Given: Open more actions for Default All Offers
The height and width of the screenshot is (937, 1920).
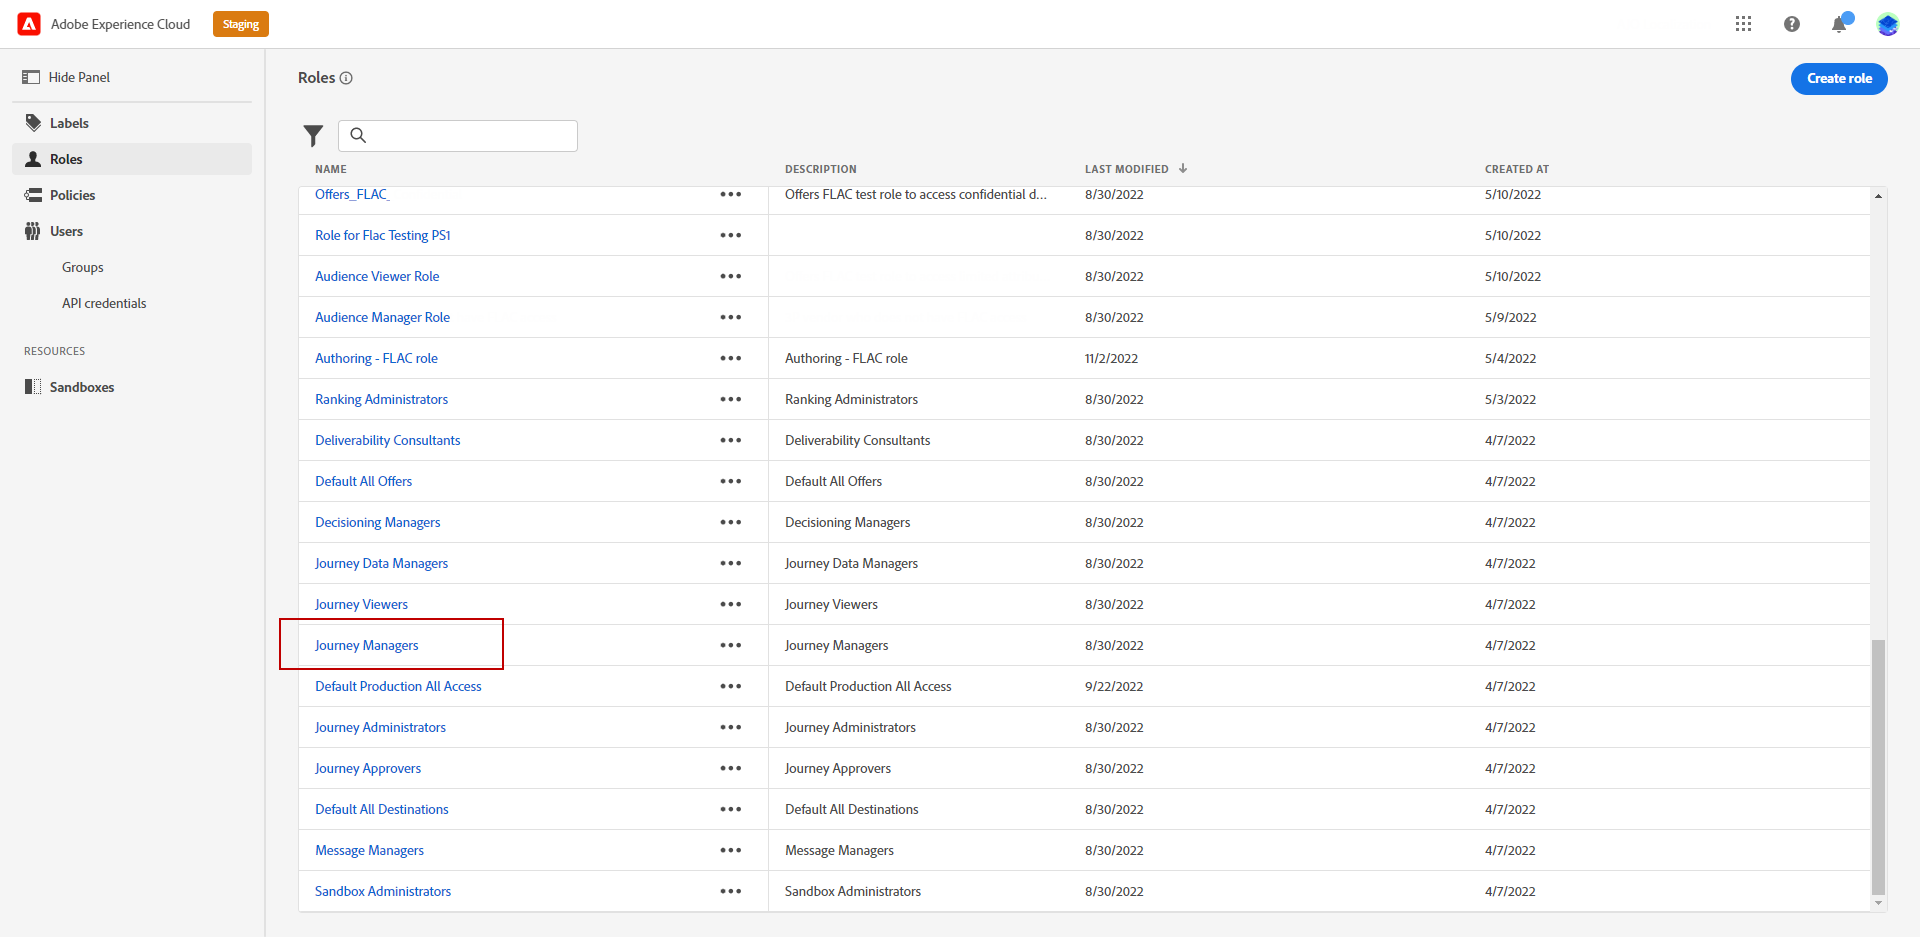Looking at the screenshot, I should [731, 481].
